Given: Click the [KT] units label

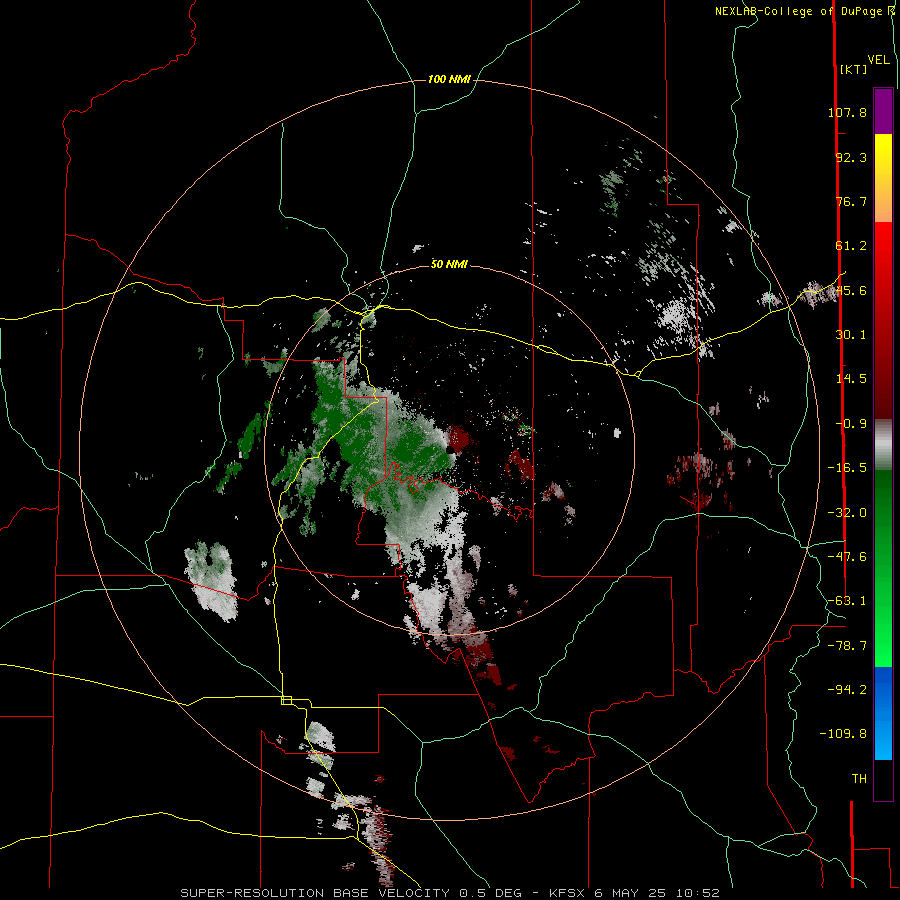Looking at the screenshot, I should coord(854,69).
